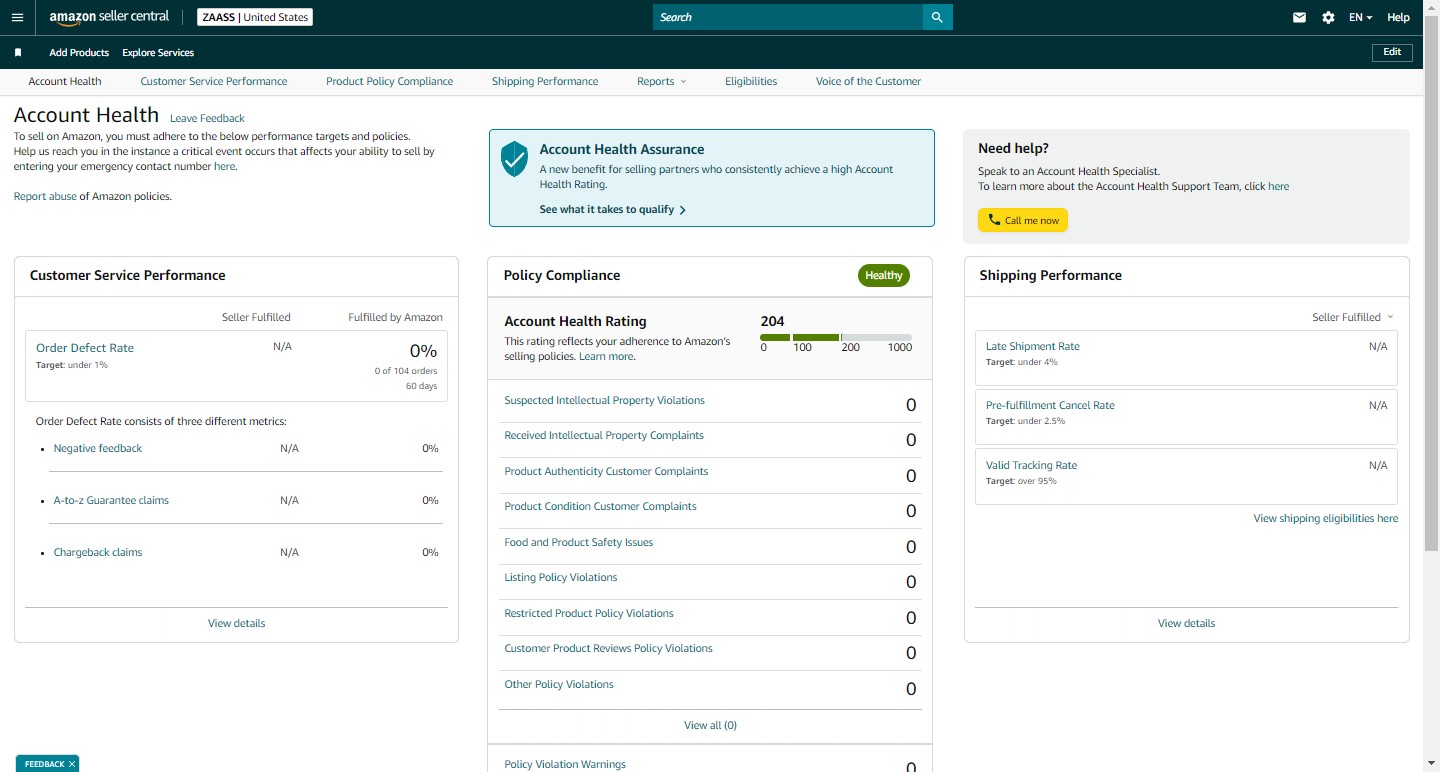
Task: Click View details under Shipping Performance
Action: pos(1187,623)
